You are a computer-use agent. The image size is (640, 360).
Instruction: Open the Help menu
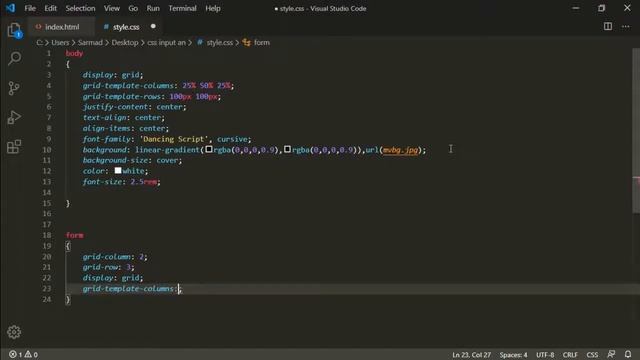(x=213, y=8)
